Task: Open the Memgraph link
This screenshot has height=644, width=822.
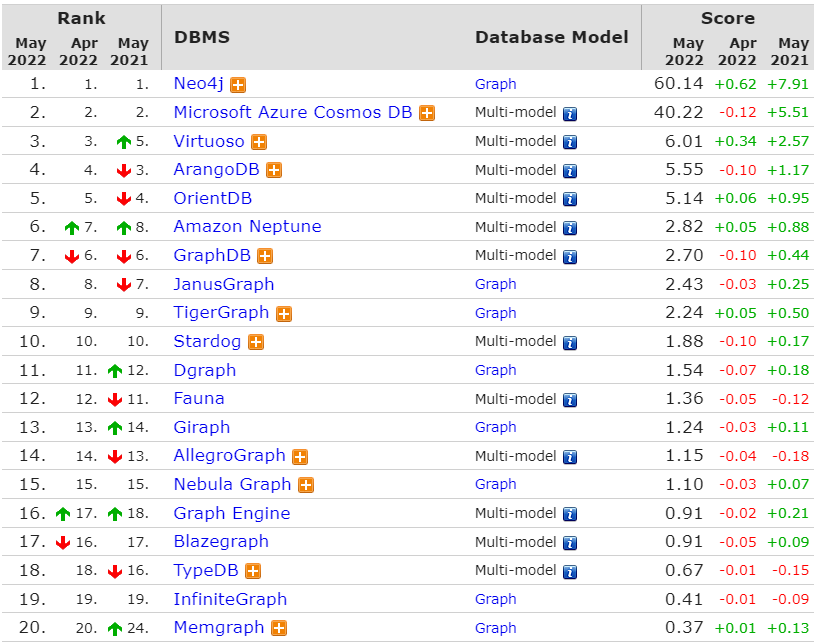Action: pos(219,628)
